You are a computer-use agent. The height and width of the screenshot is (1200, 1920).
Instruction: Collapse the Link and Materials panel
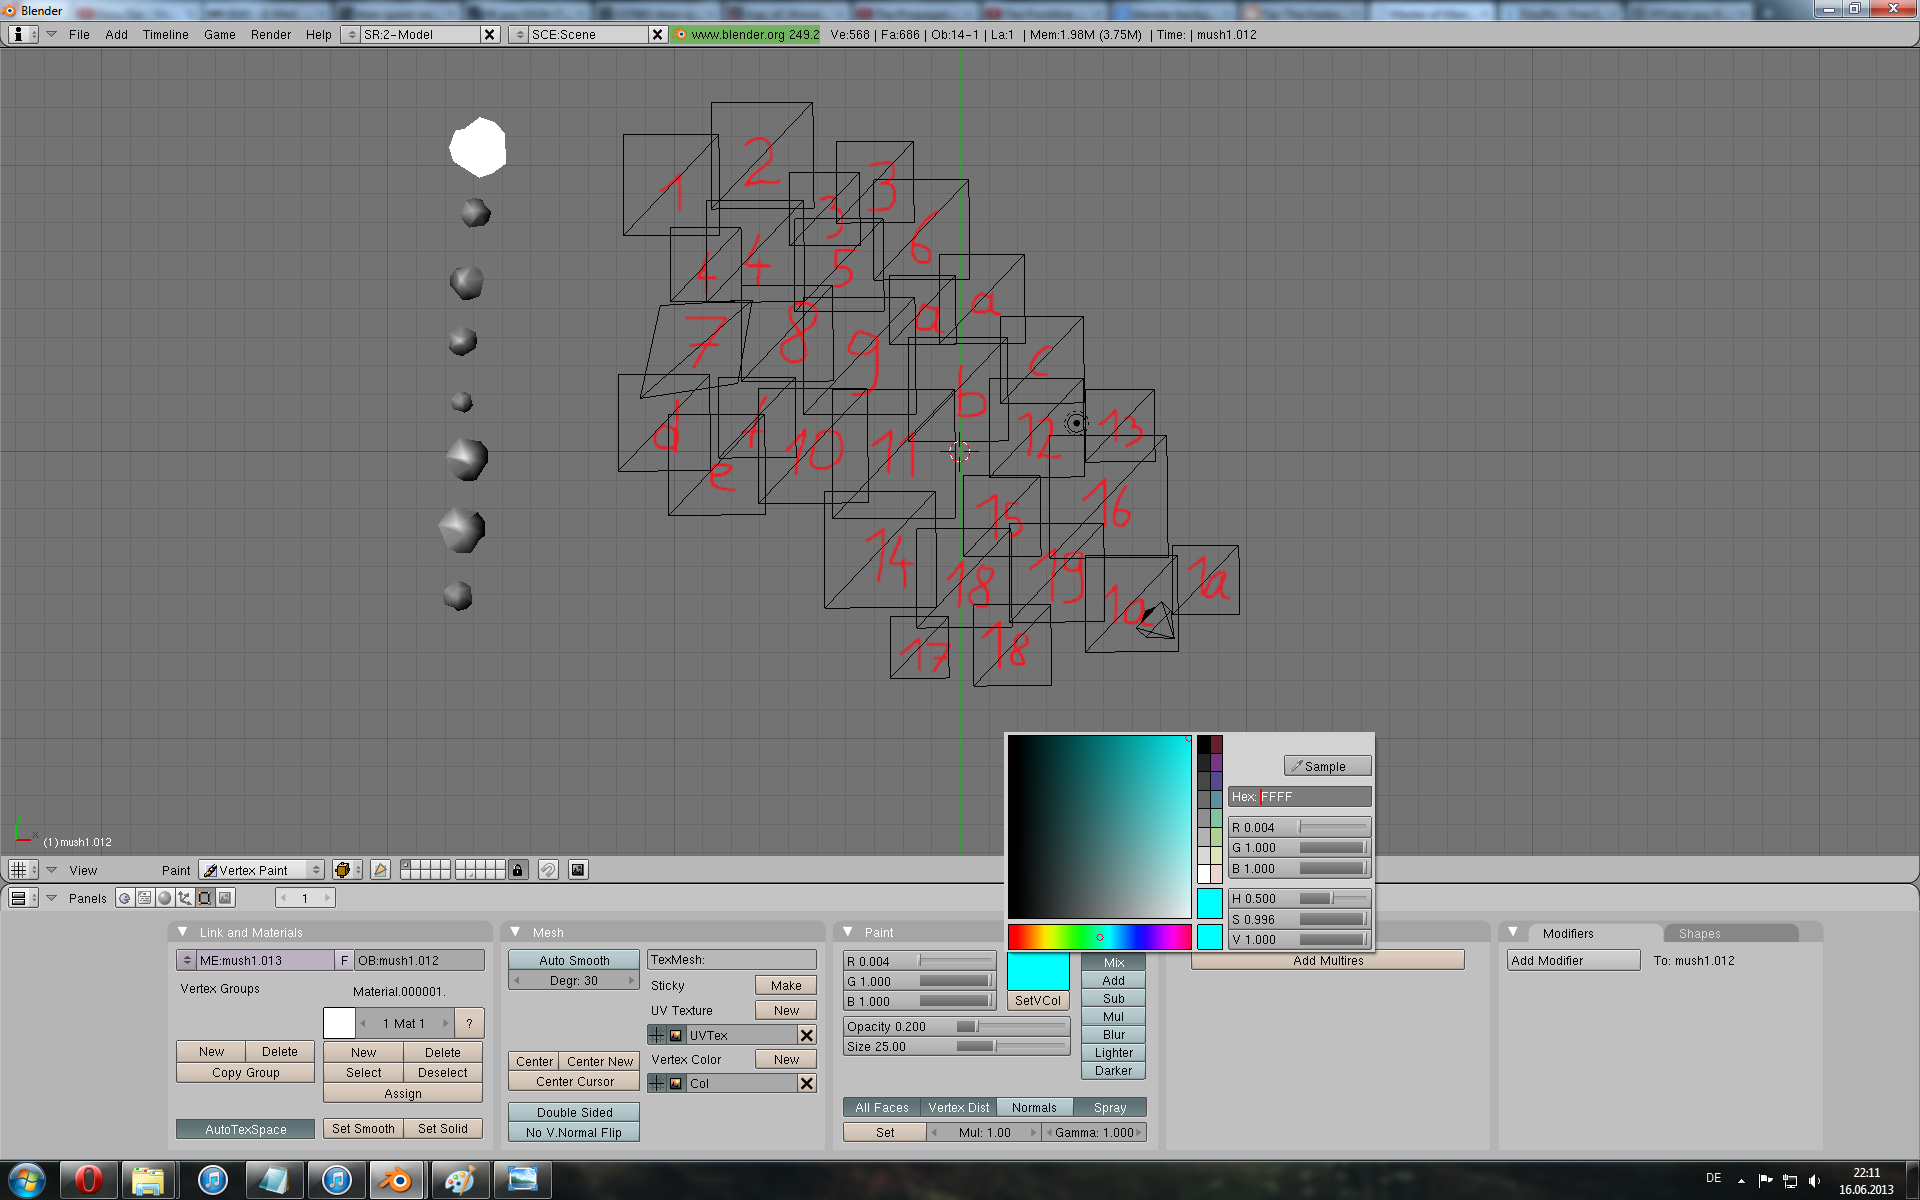pos(183,932)
